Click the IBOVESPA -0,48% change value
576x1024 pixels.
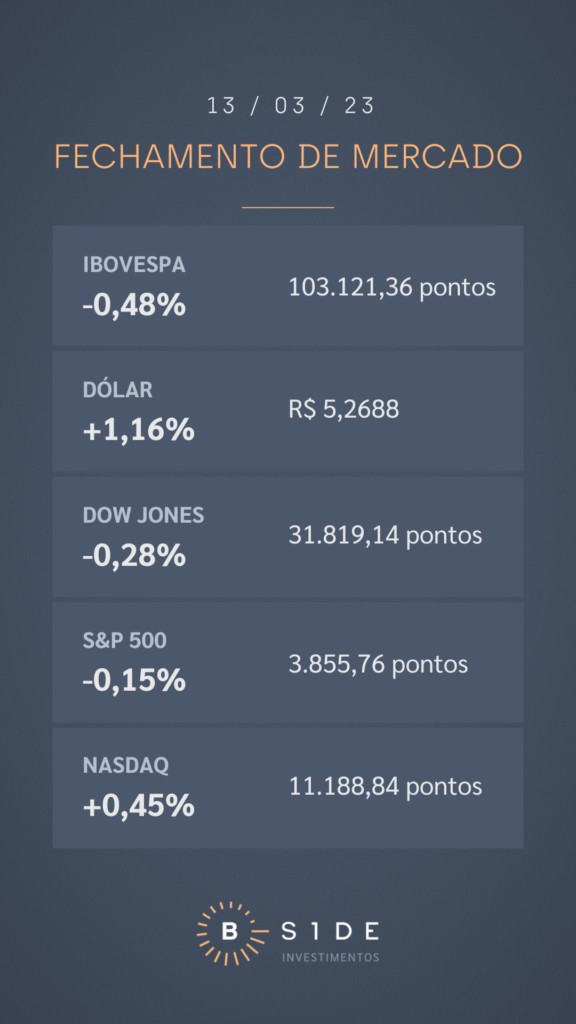click(134, 305)
